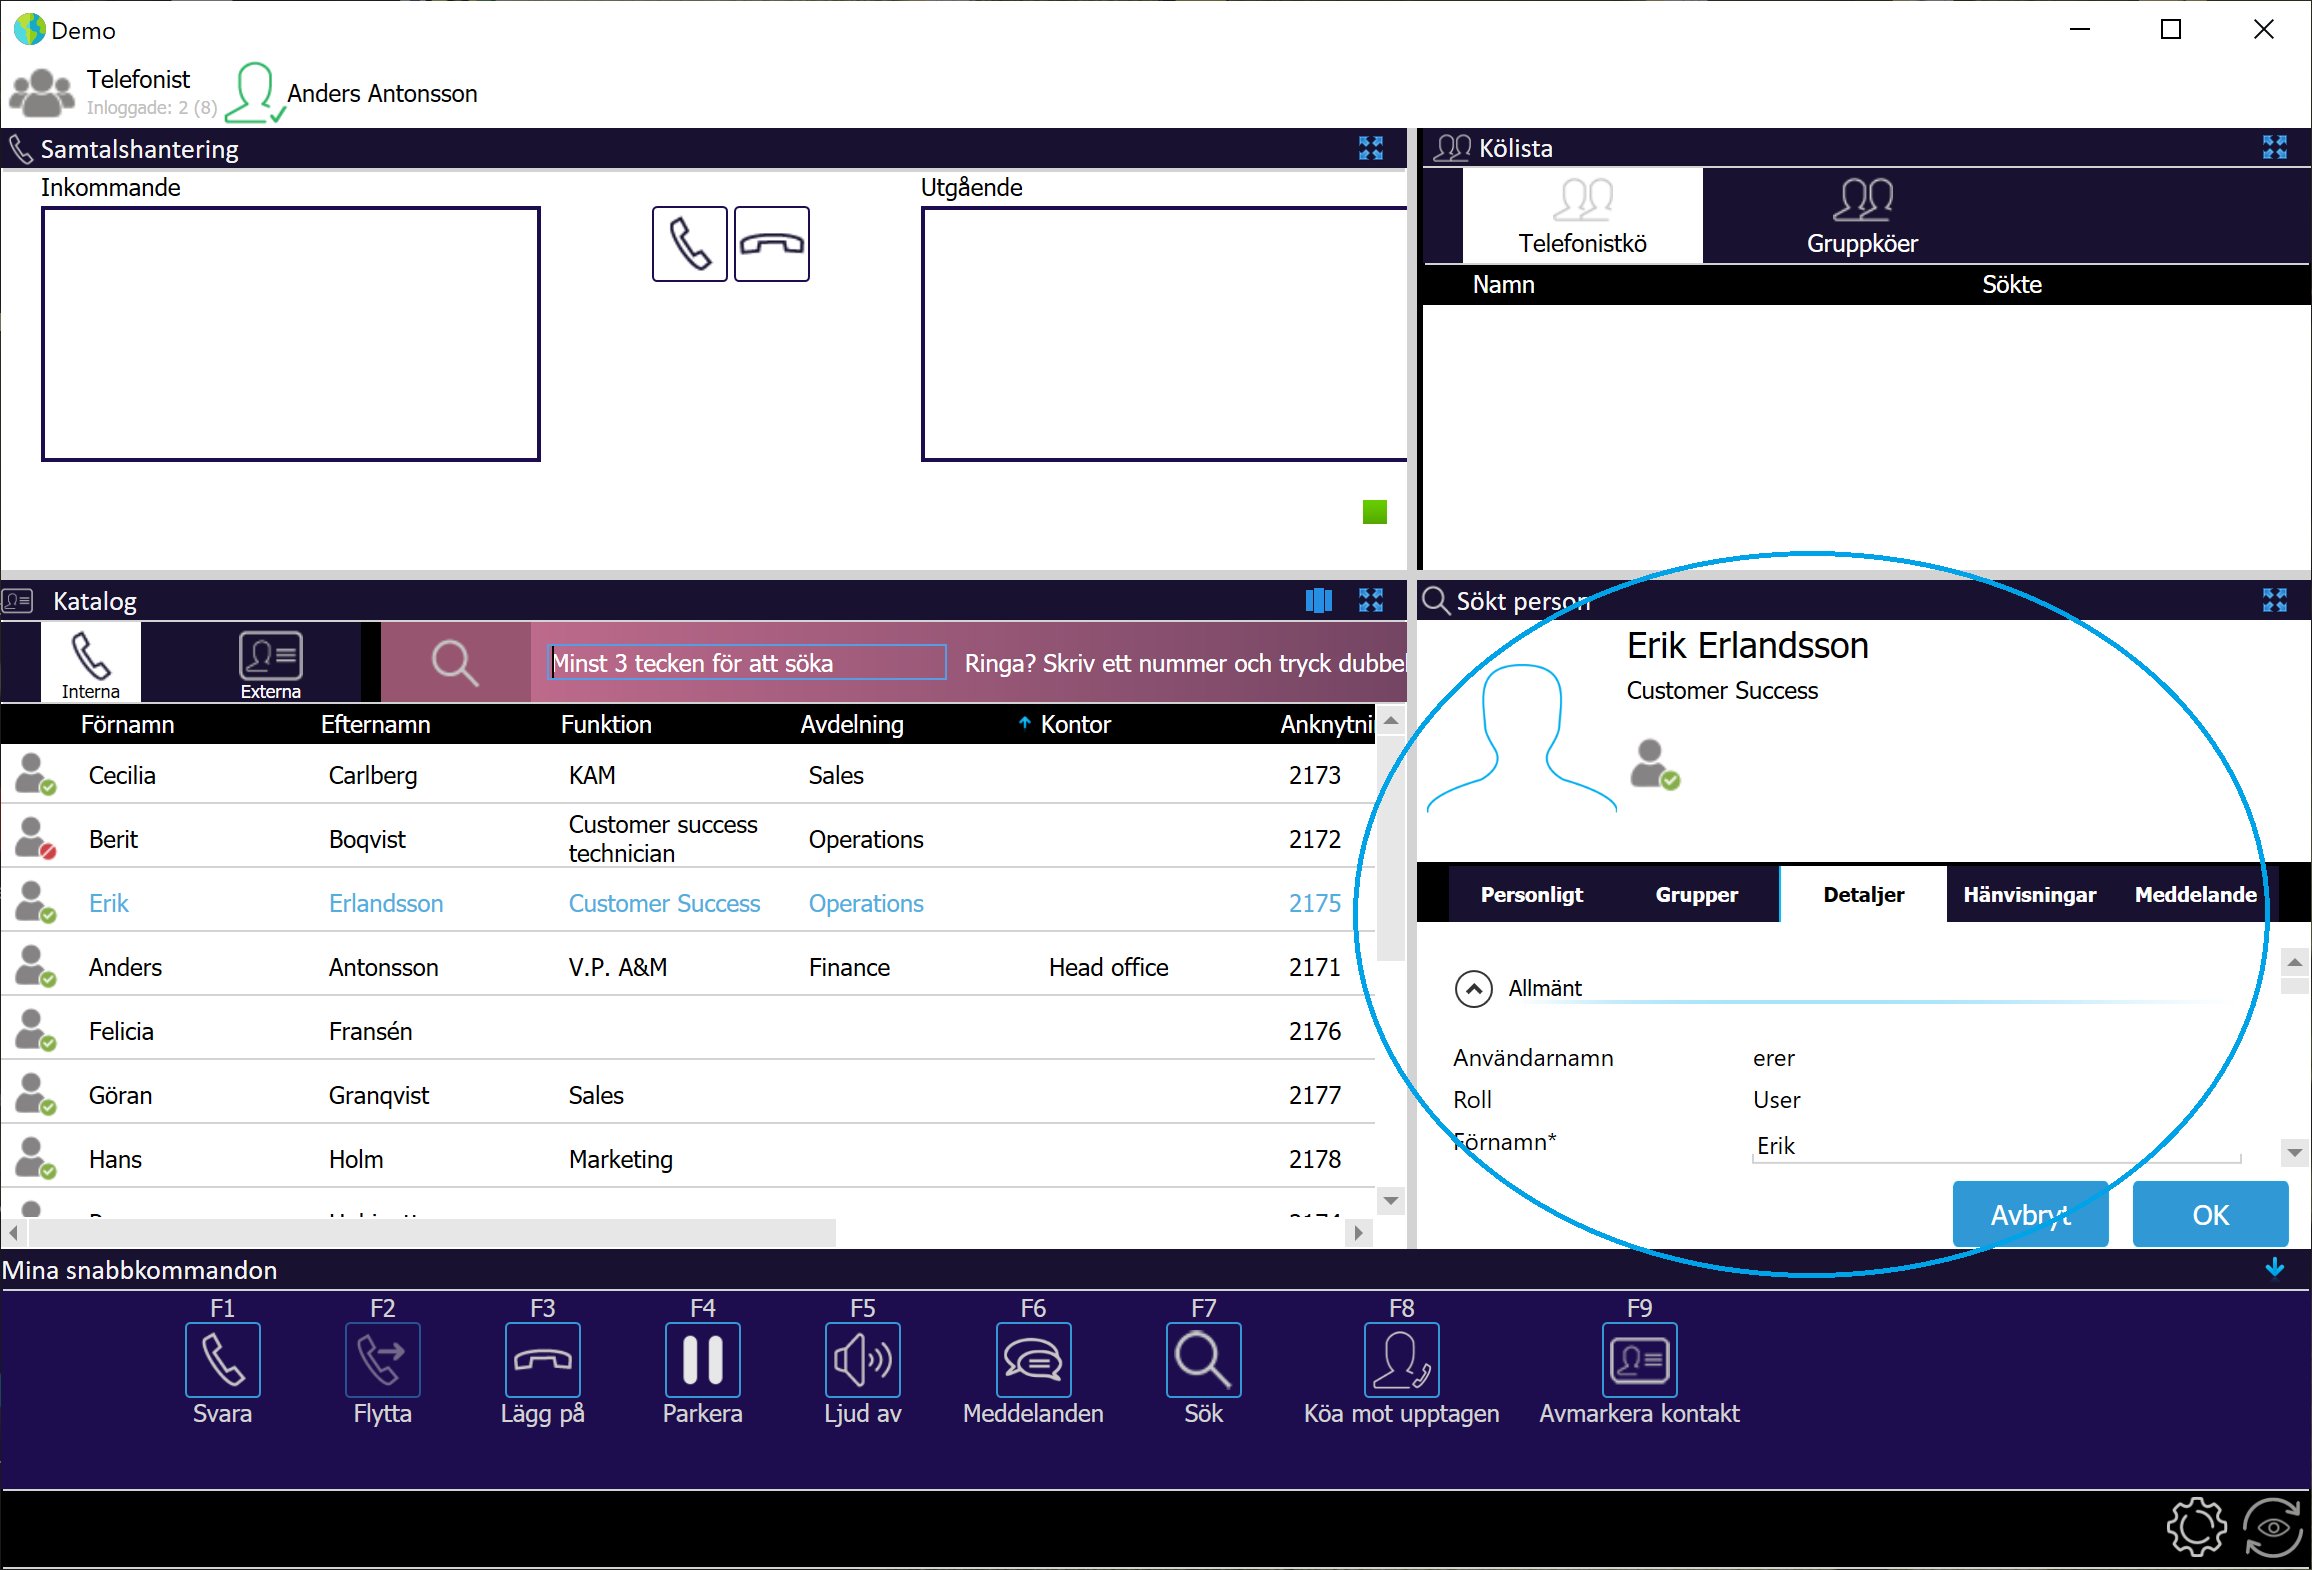This screenshot has height=1570, width=2312.
Task: Click the catalog scrollbar down arrow
Action: pyautogui.click(x=1390, y=1200)
